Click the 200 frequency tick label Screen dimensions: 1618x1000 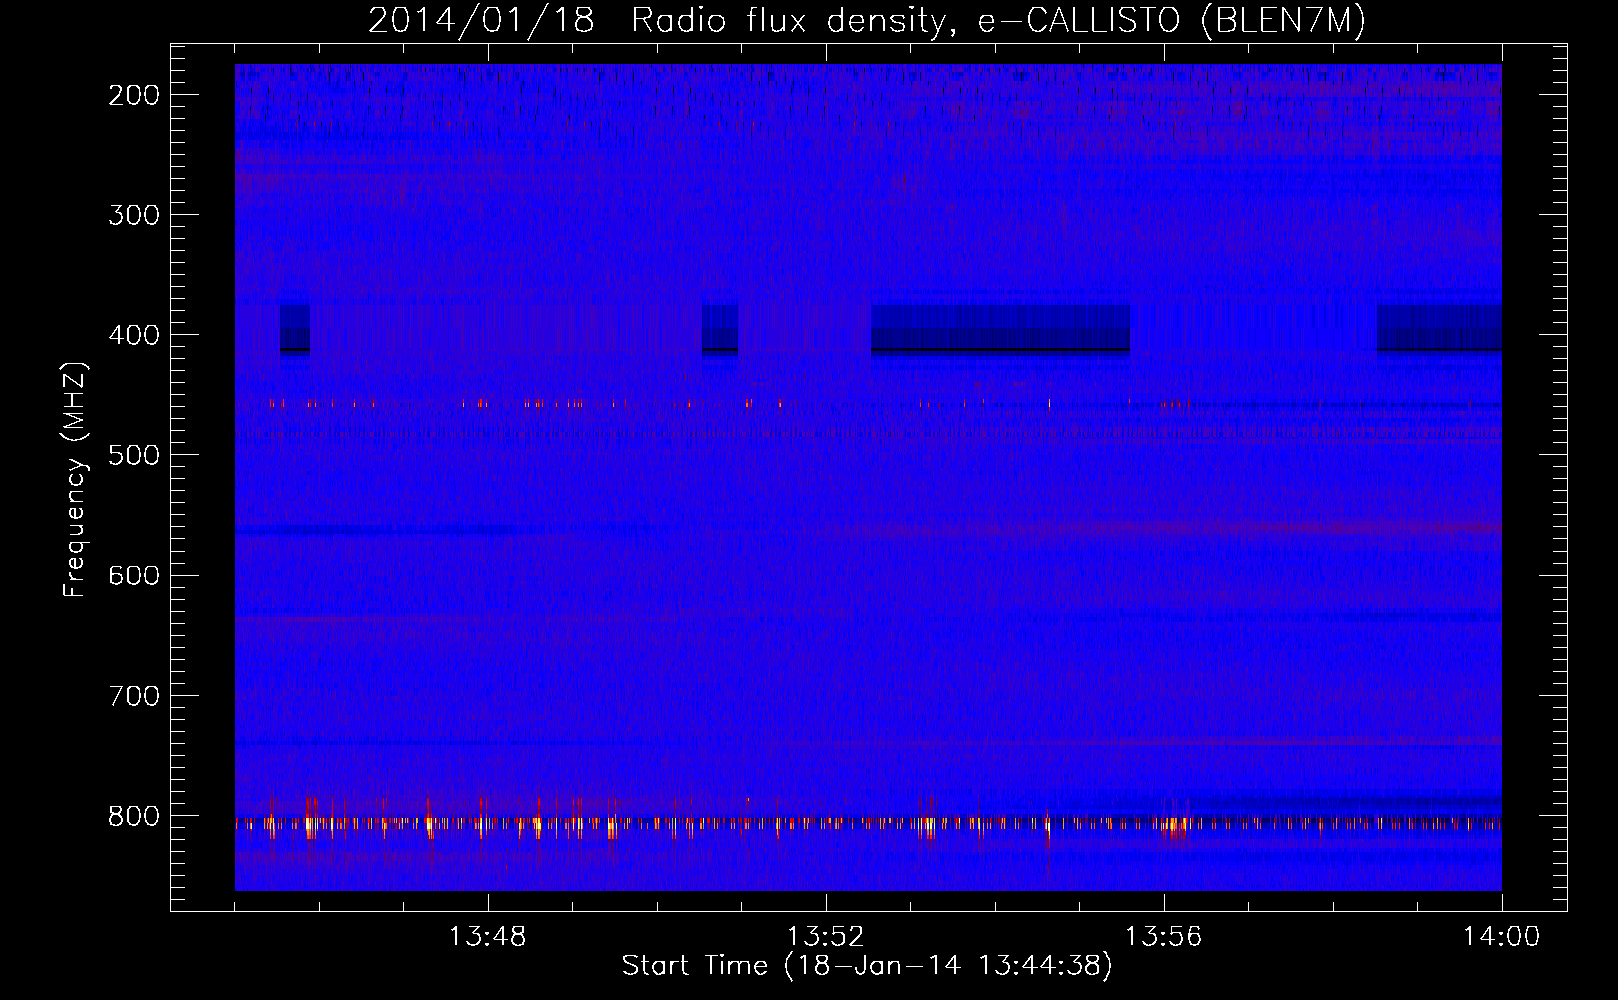coord(133,95)
